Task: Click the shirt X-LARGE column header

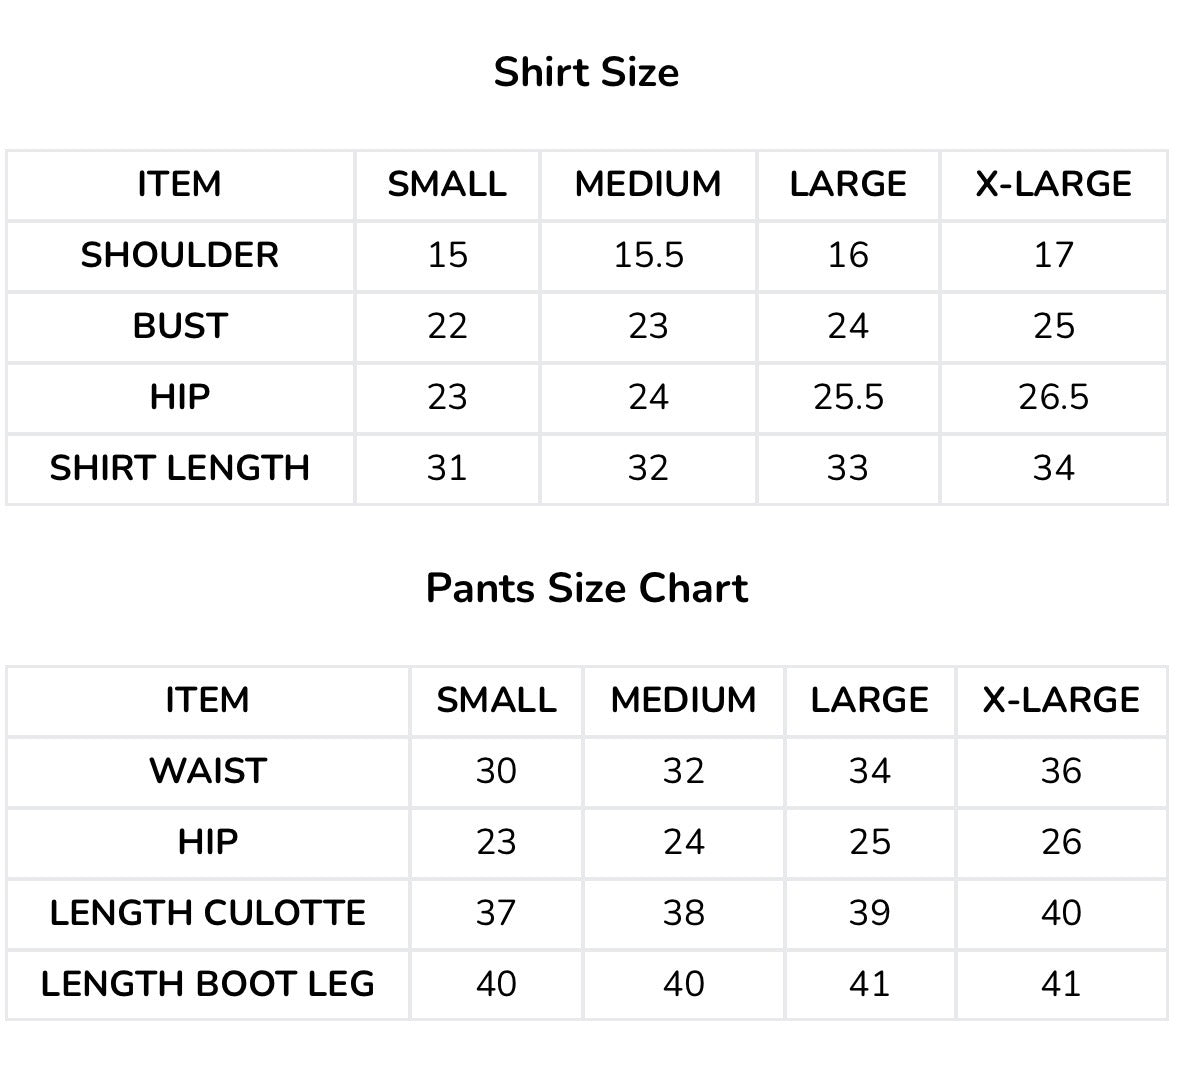Action: [x=1053, y=184]
